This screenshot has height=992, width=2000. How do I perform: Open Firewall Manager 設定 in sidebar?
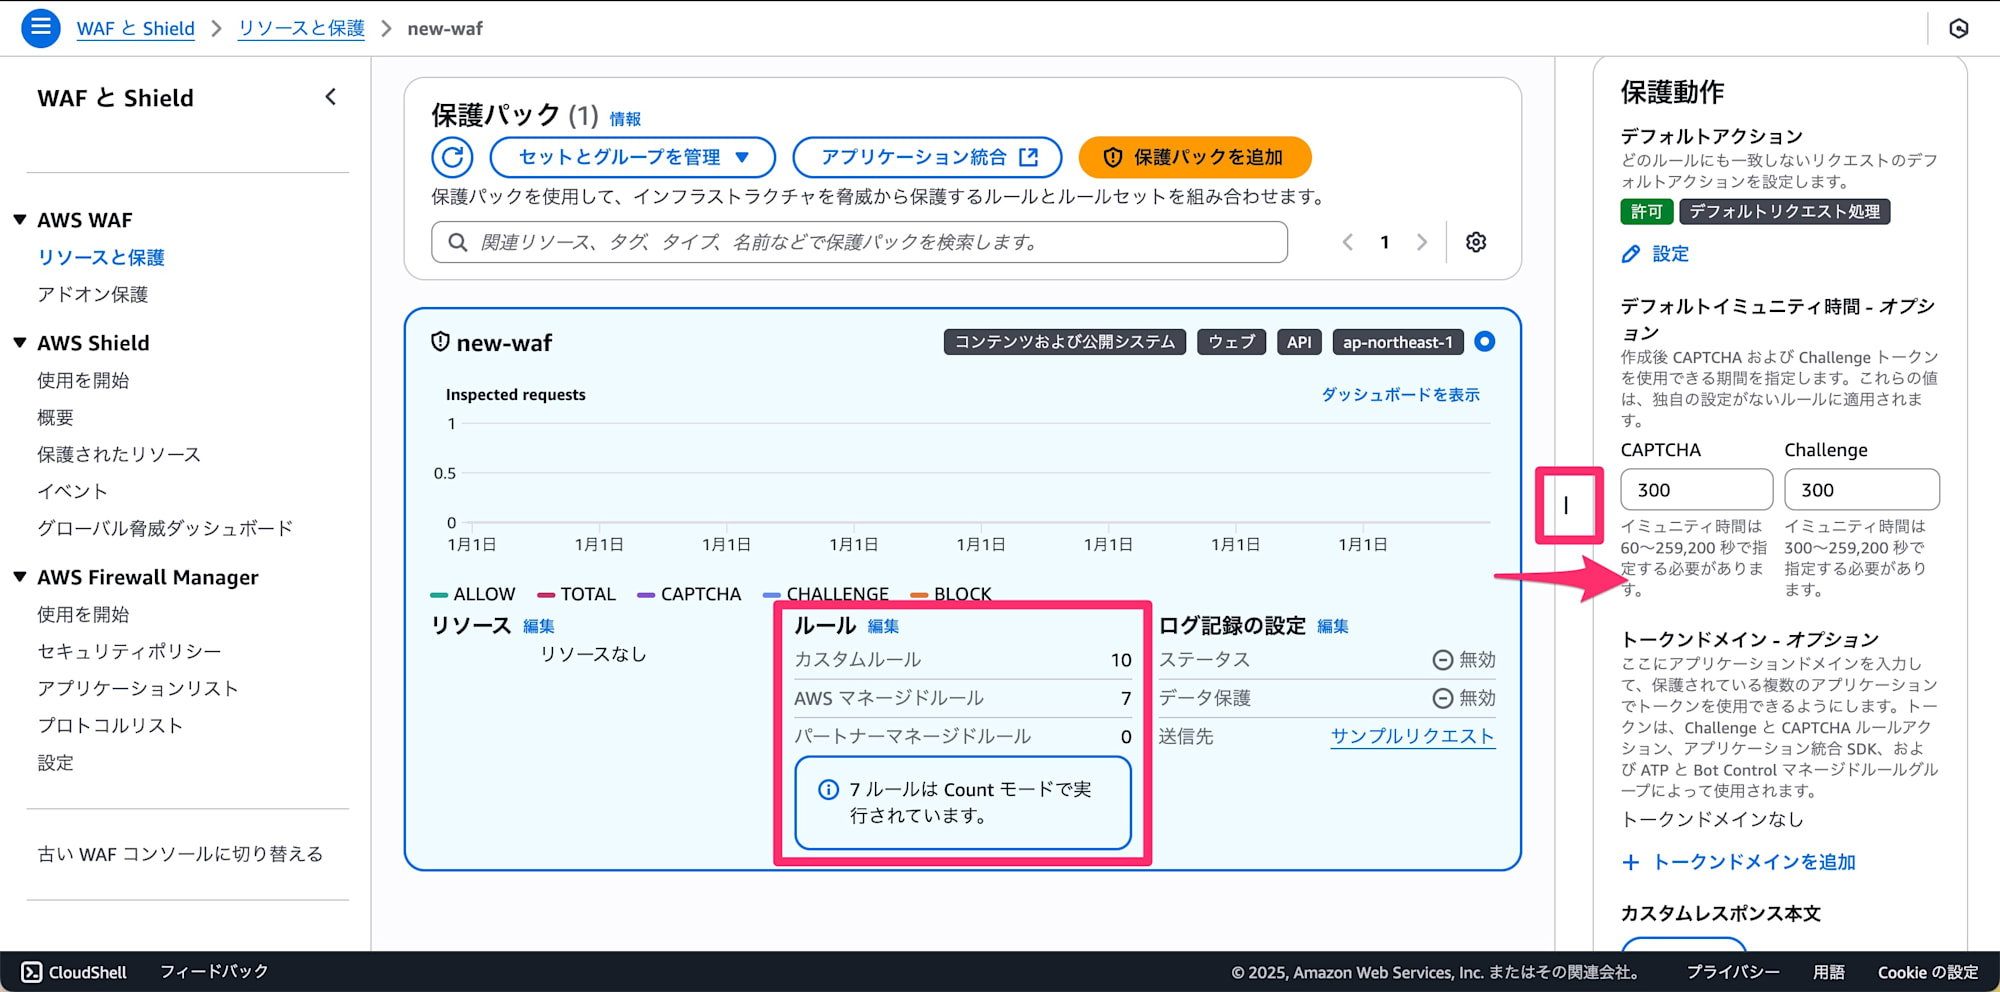56,762
